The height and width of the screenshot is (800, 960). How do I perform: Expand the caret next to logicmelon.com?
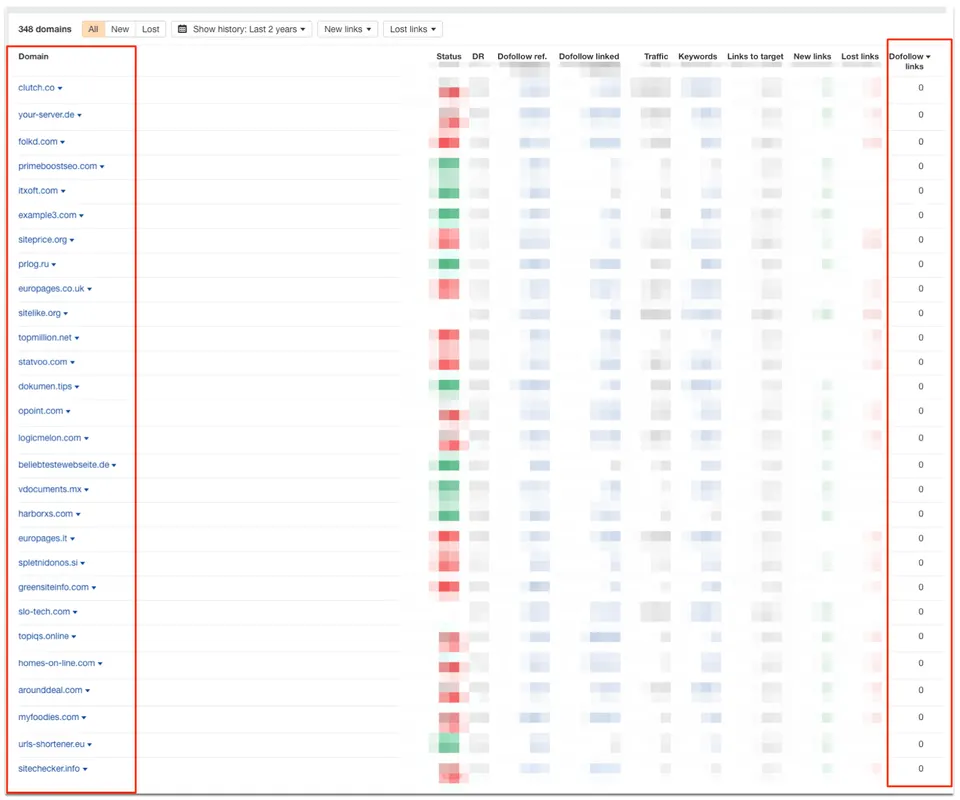point(86,438)
